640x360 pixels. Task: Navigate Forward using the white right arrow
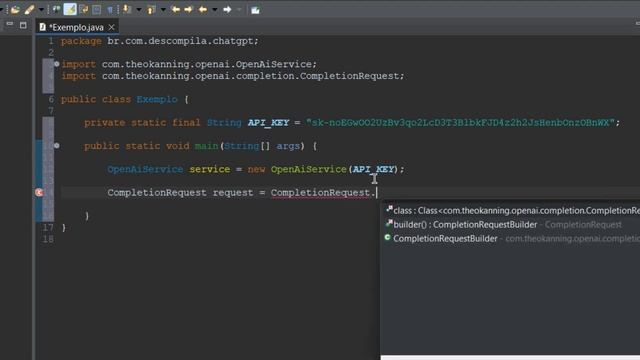pos(227,9)
